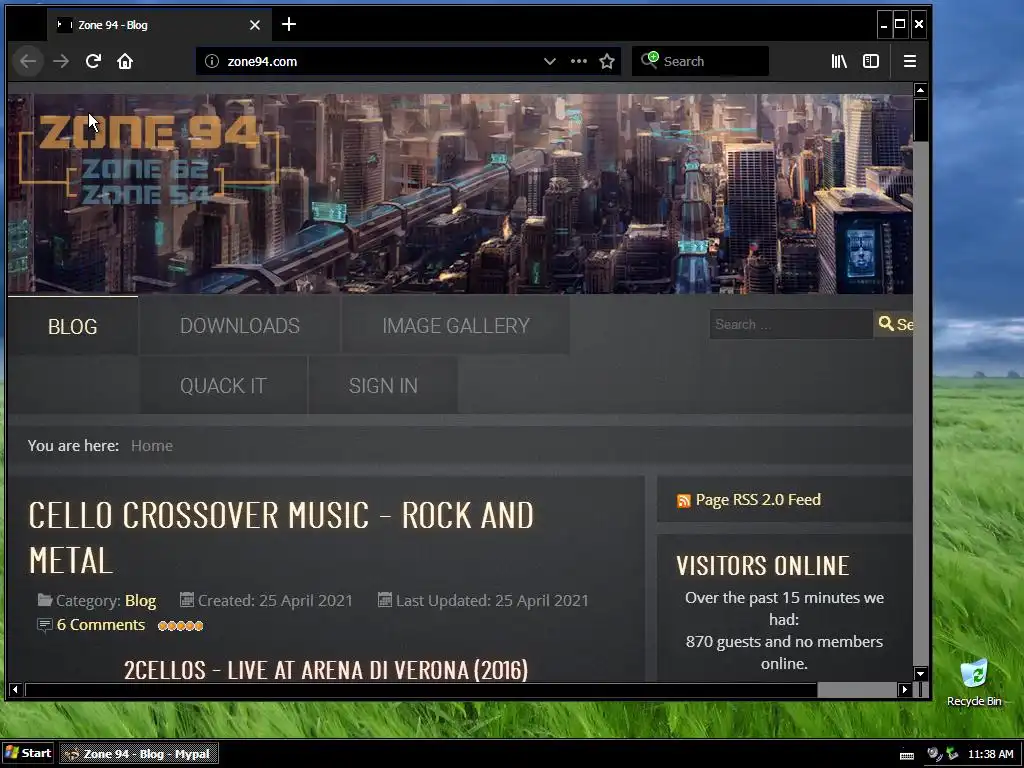Bookmark this page with the star icon
The image size is (1024, 768).
(607, 61)
